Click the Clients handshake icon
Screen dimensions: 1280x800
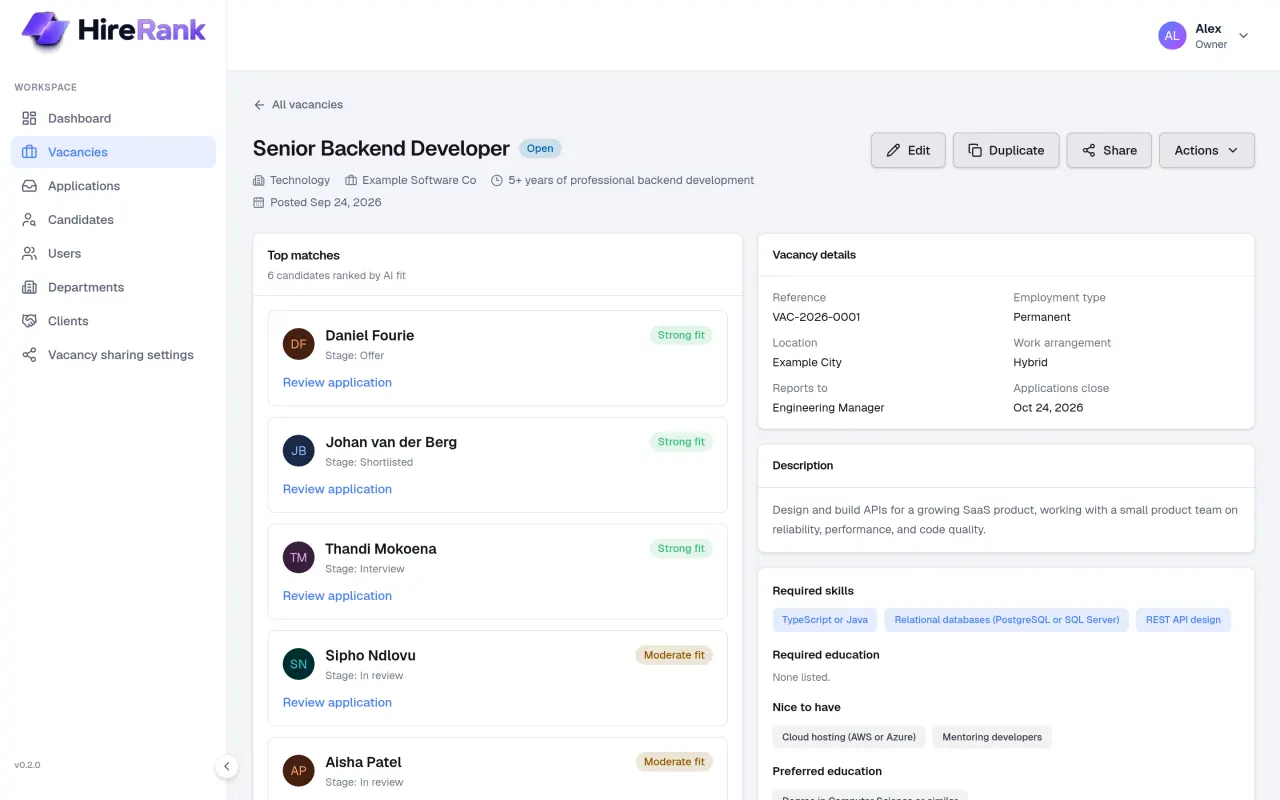(29, 321)
